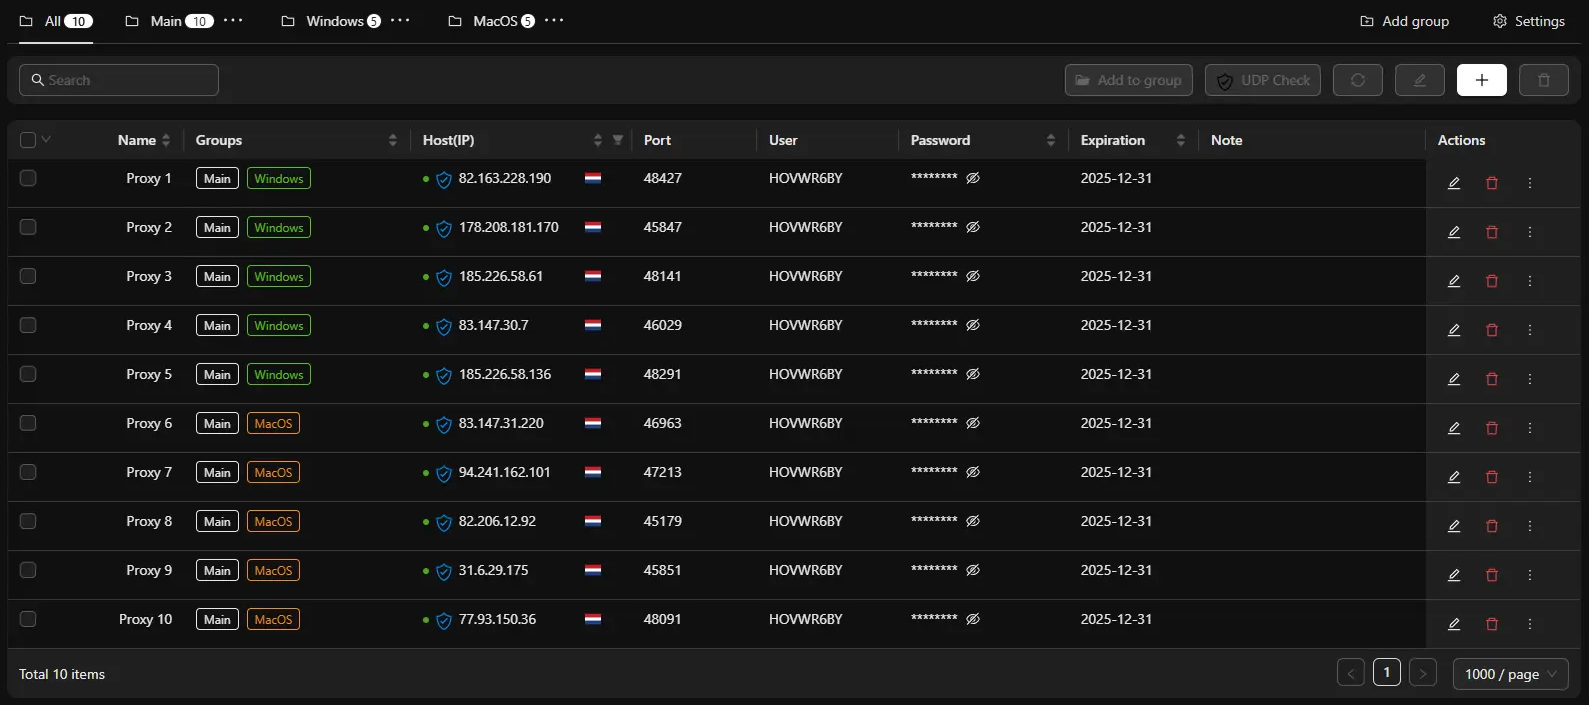The image size is (1589, 705).
Task: Open Main group options ellipsis
Action: [x=233, y=20]
